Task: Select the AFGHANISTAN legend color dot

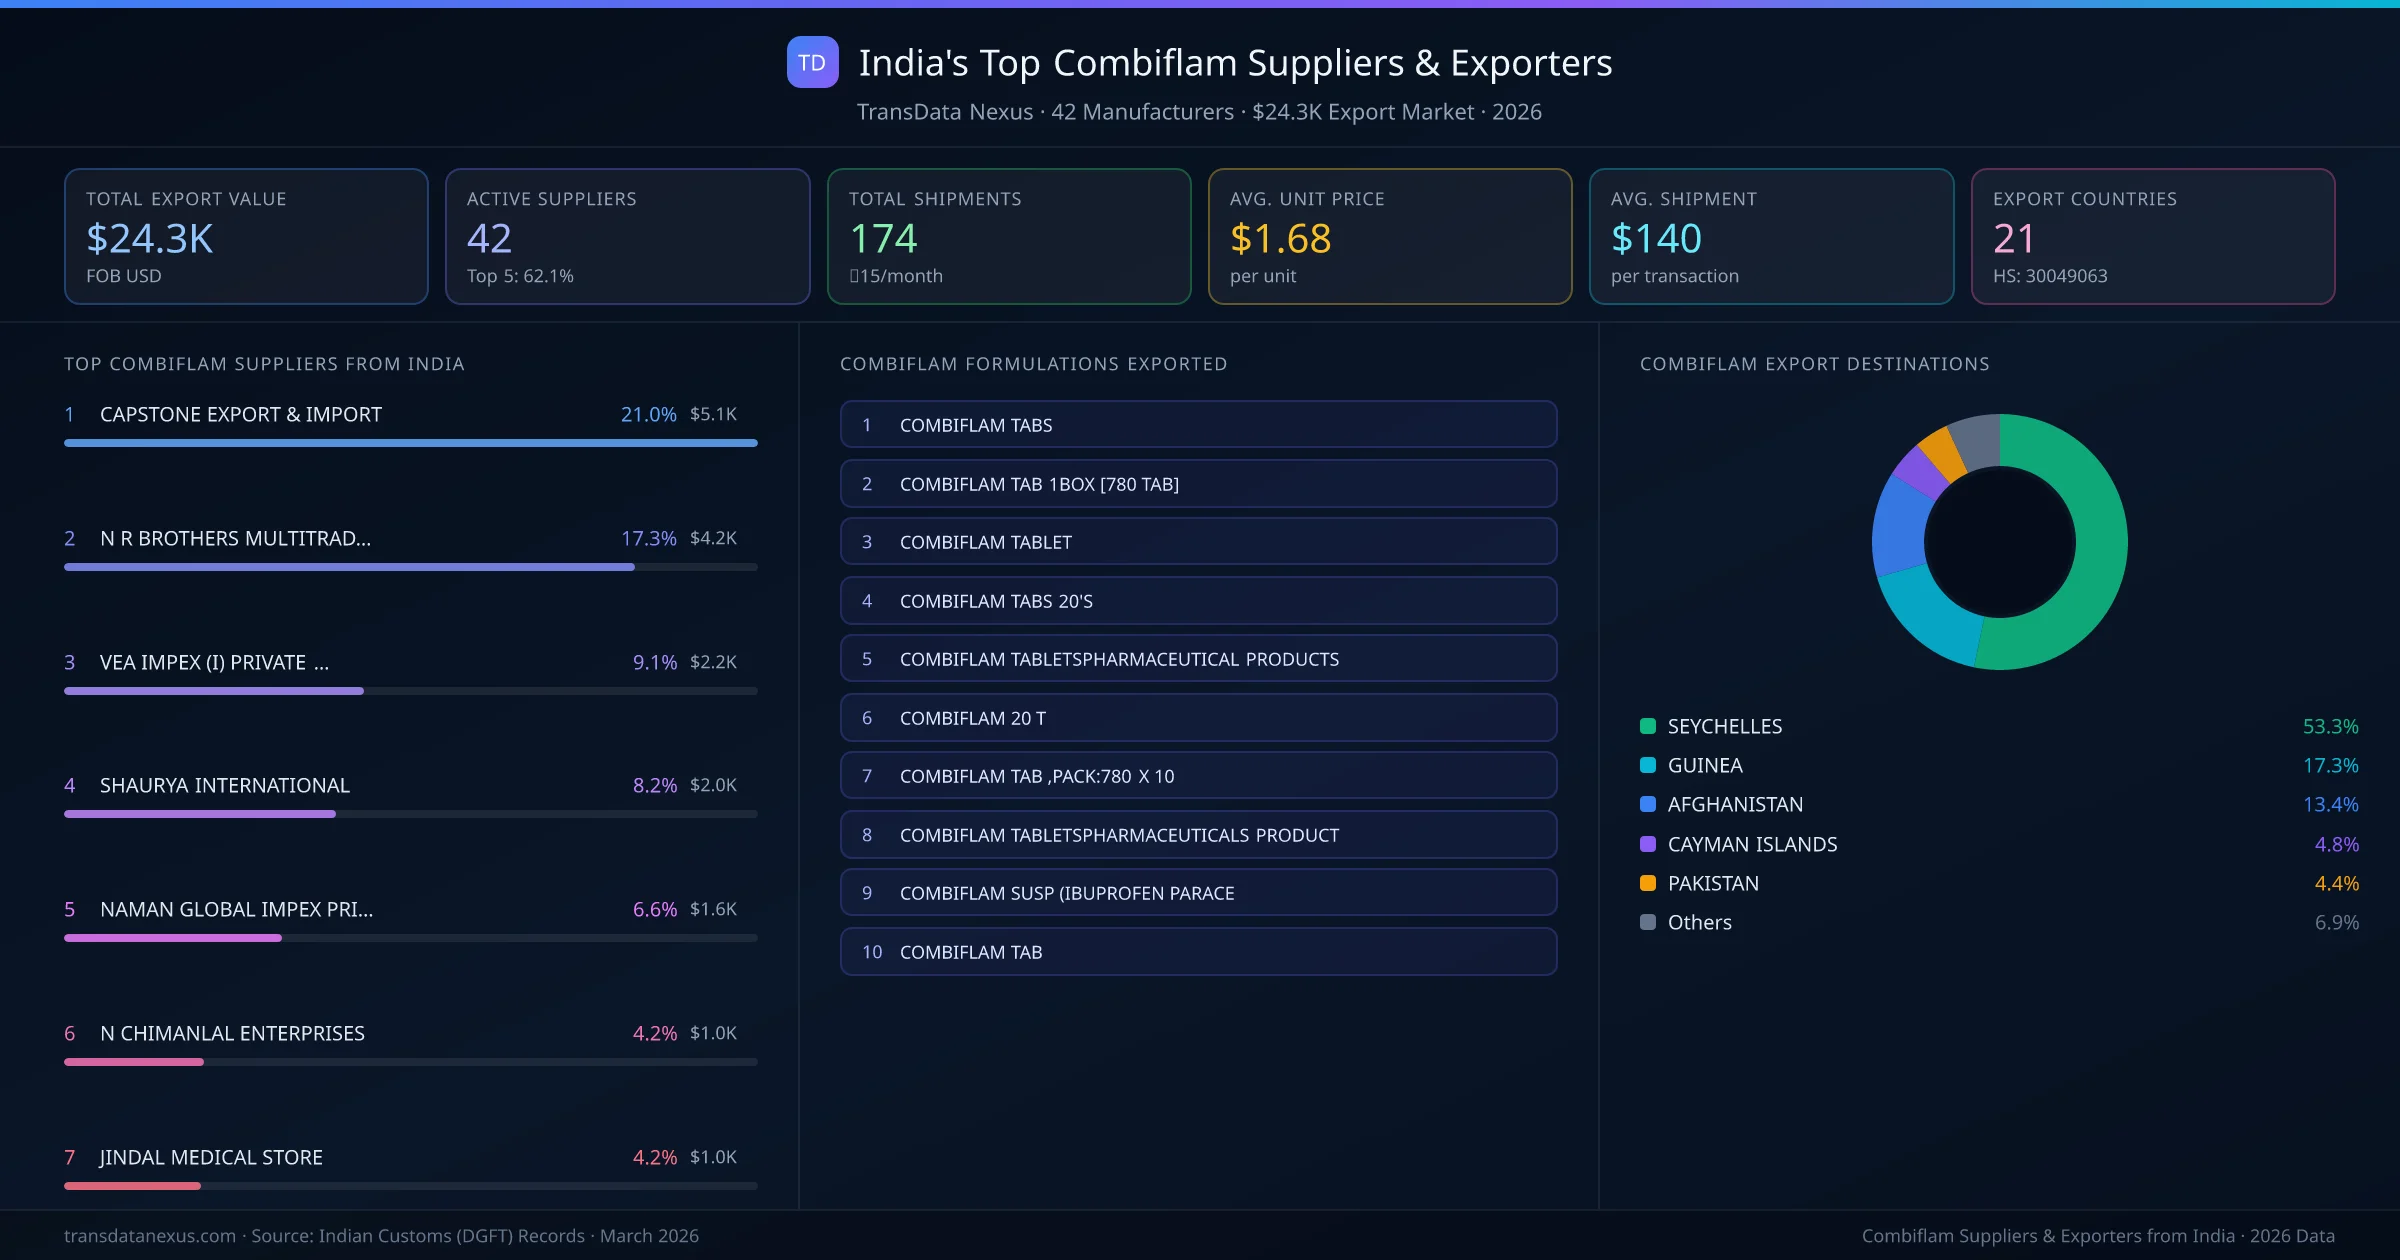Action: pyautogui.click(x=1646, y=804)
